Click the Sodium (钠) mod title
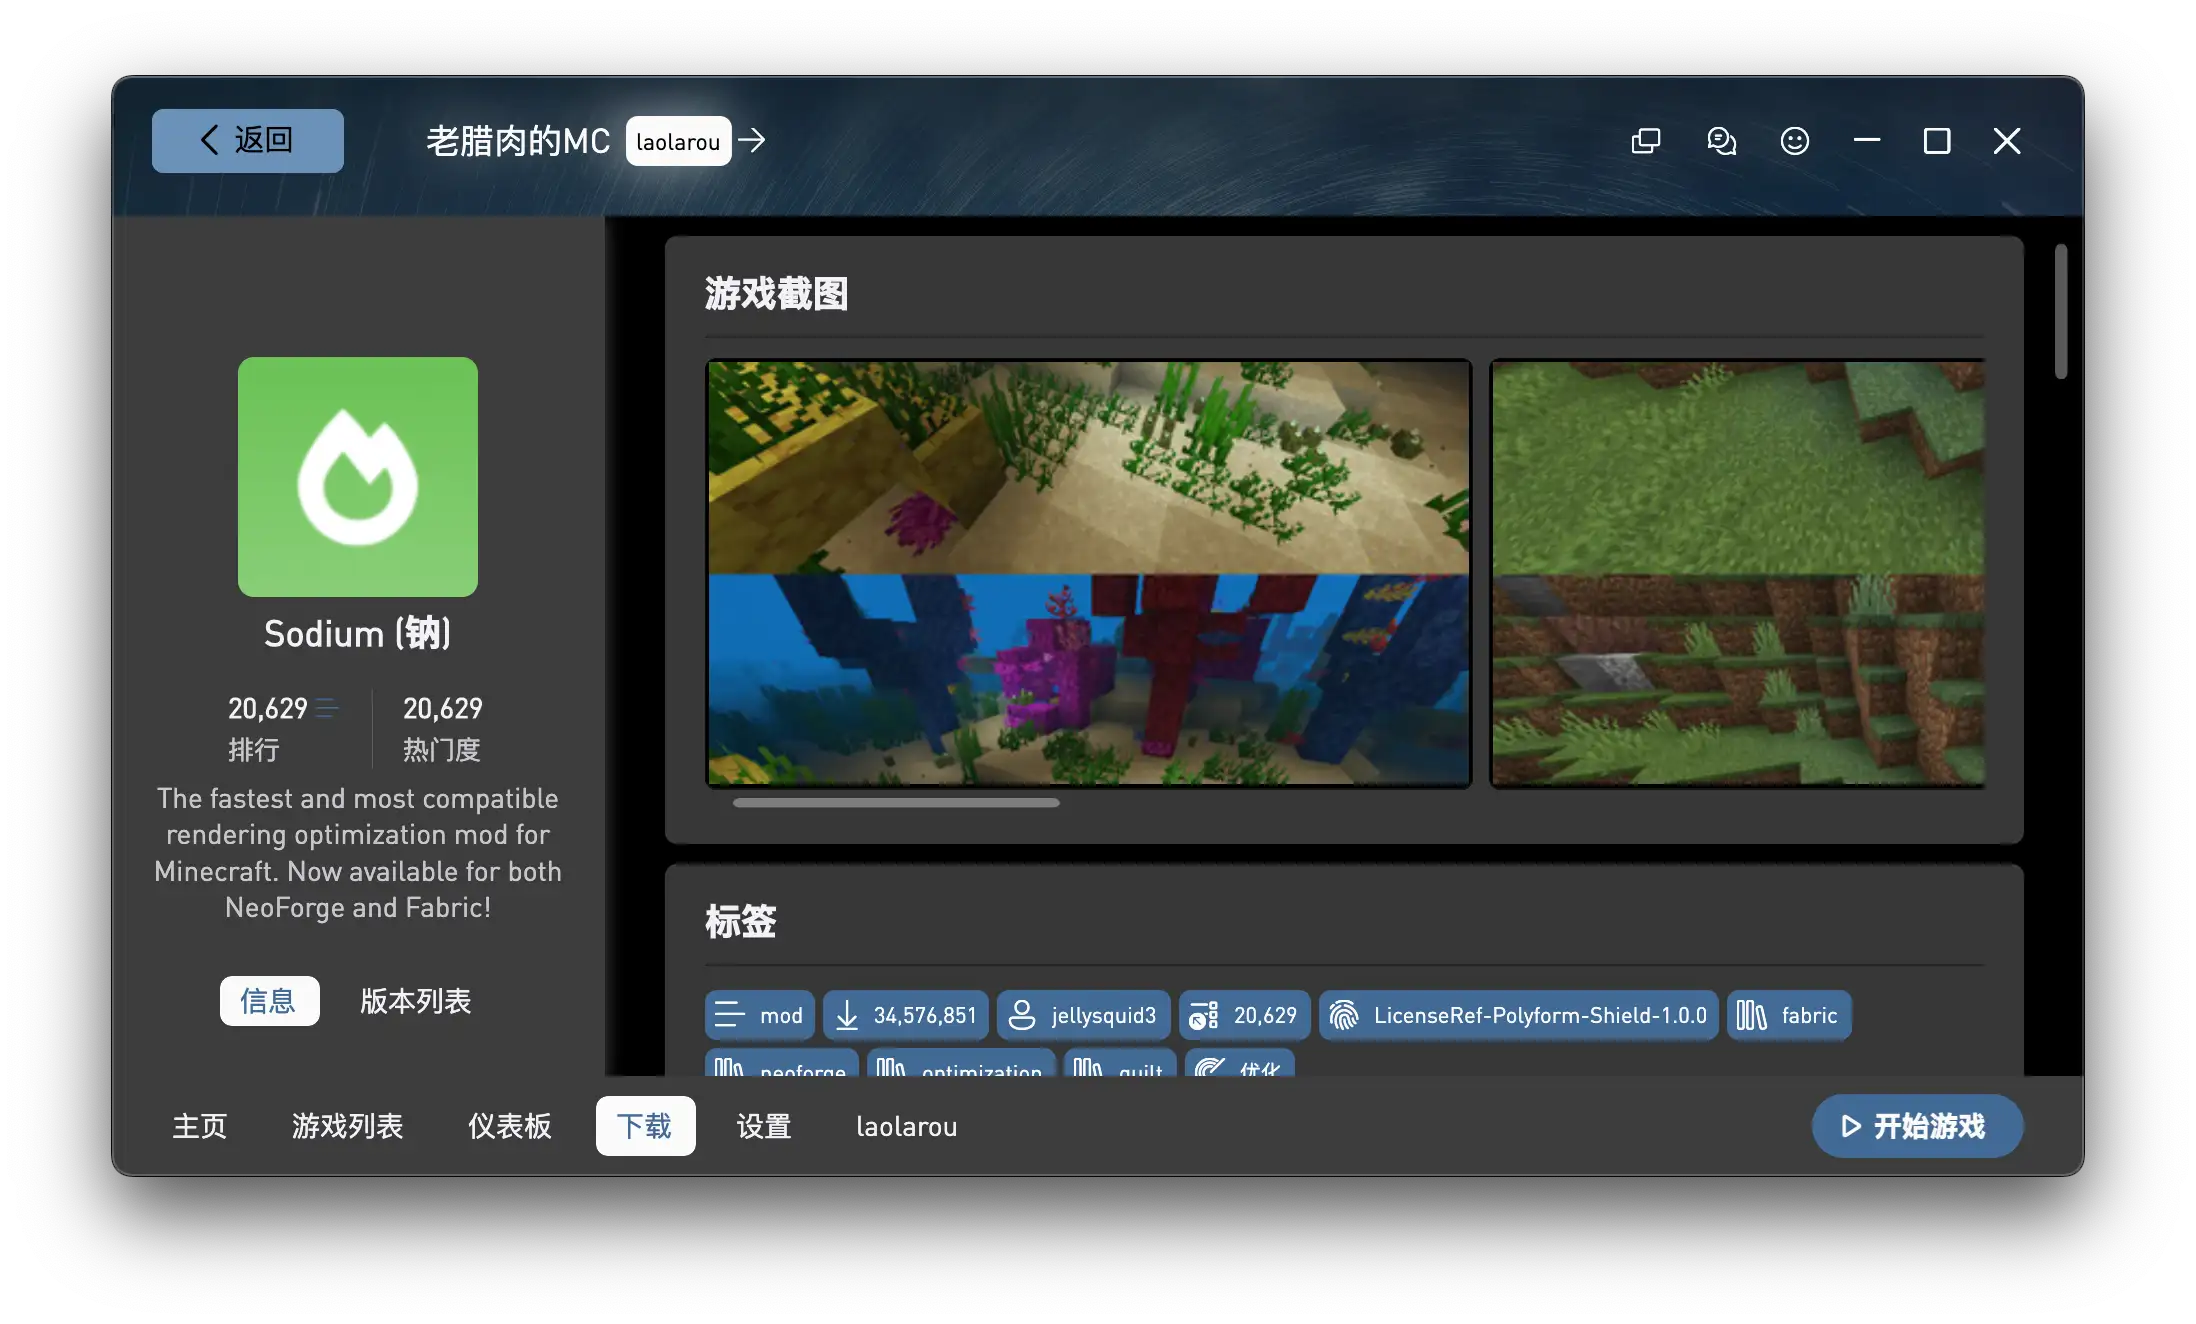 358,634
